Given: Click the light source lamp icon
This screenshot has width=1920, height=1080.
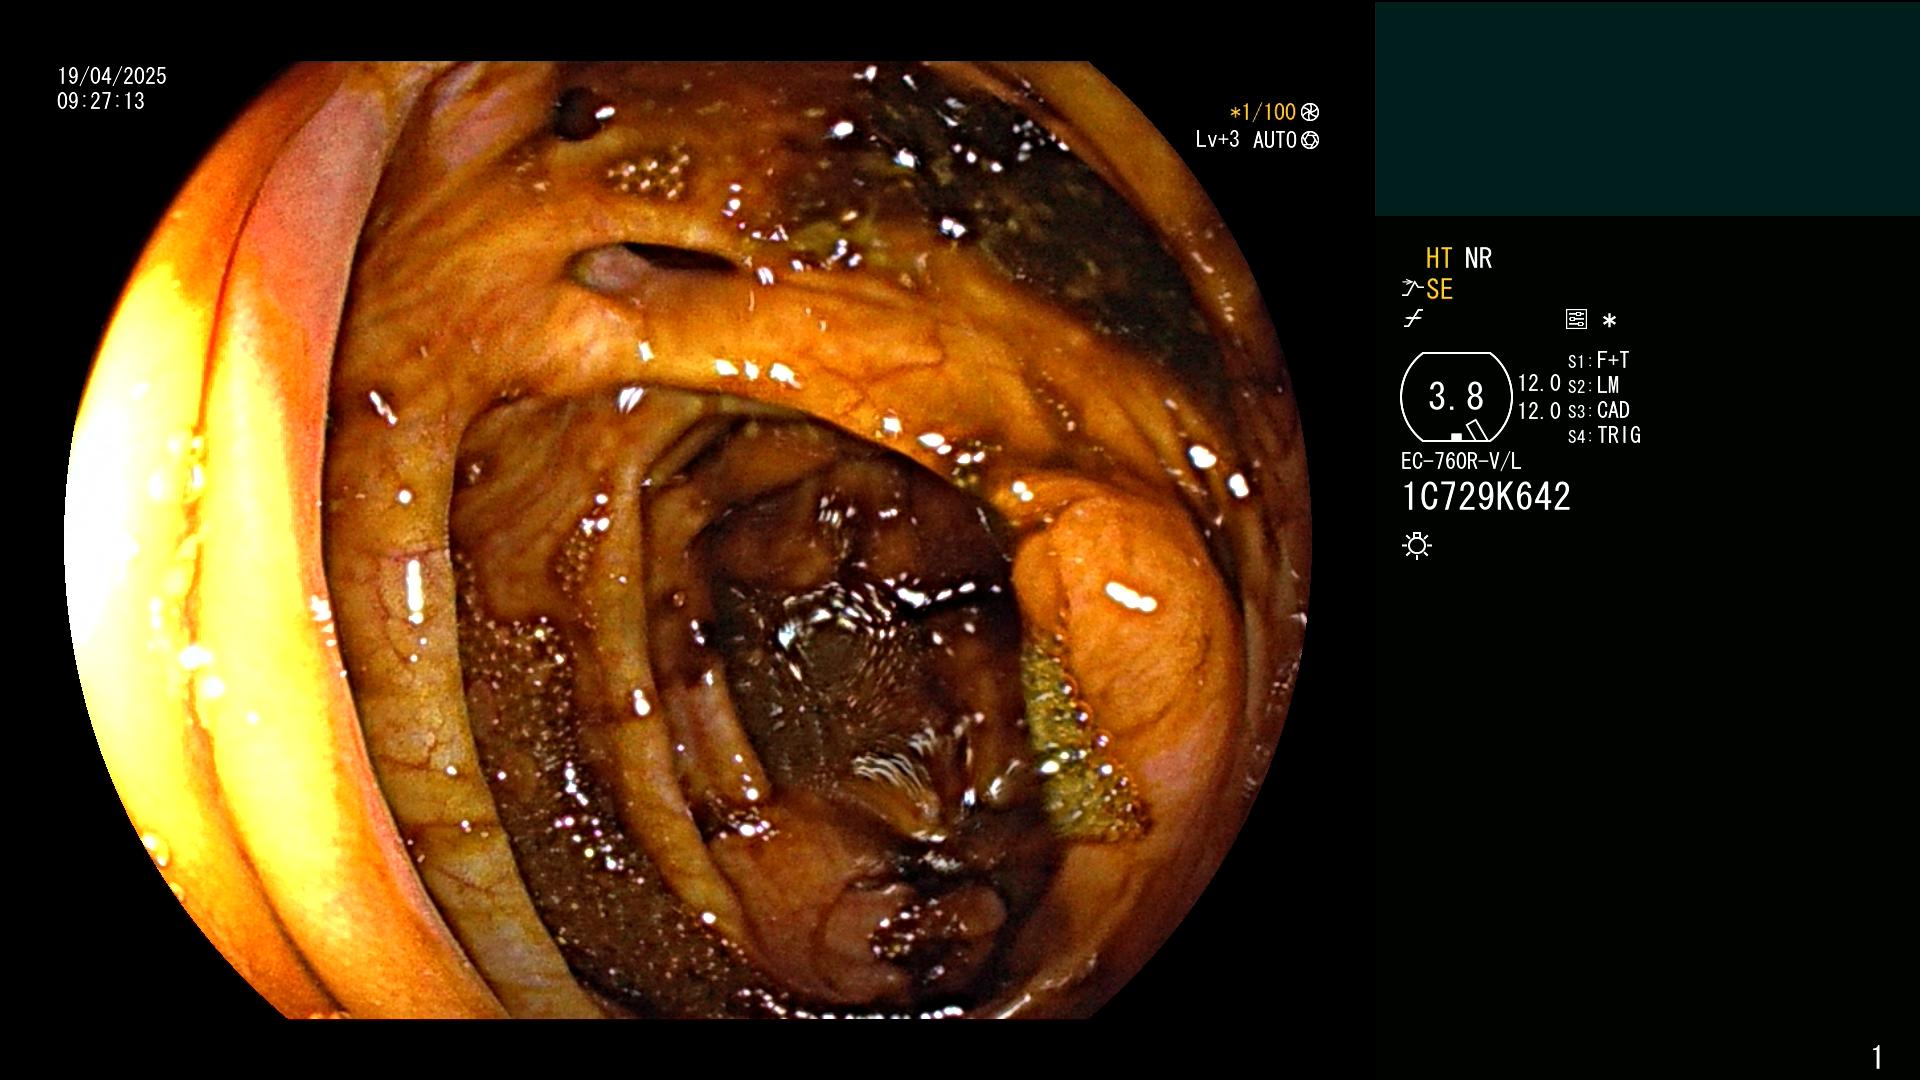Looking at the screenshot, I should coord(1417,545).
